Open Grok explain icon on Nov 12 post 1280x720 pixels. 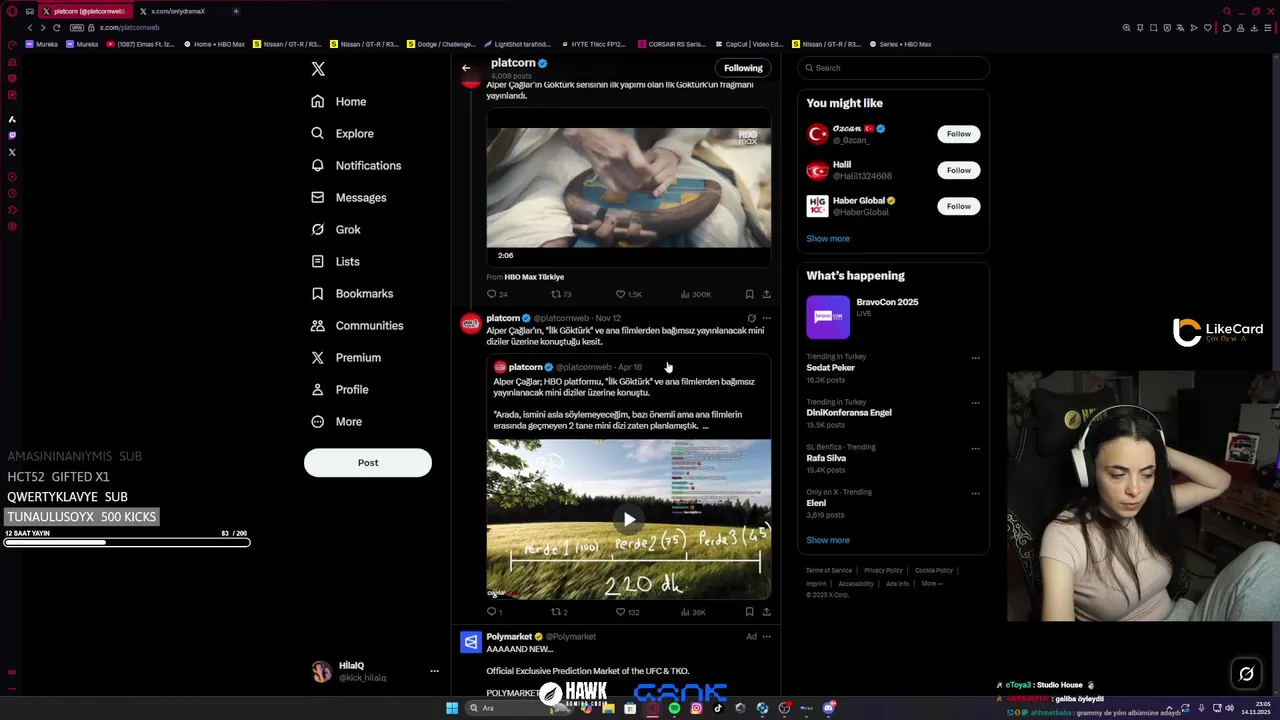click(x=751, y=318)
